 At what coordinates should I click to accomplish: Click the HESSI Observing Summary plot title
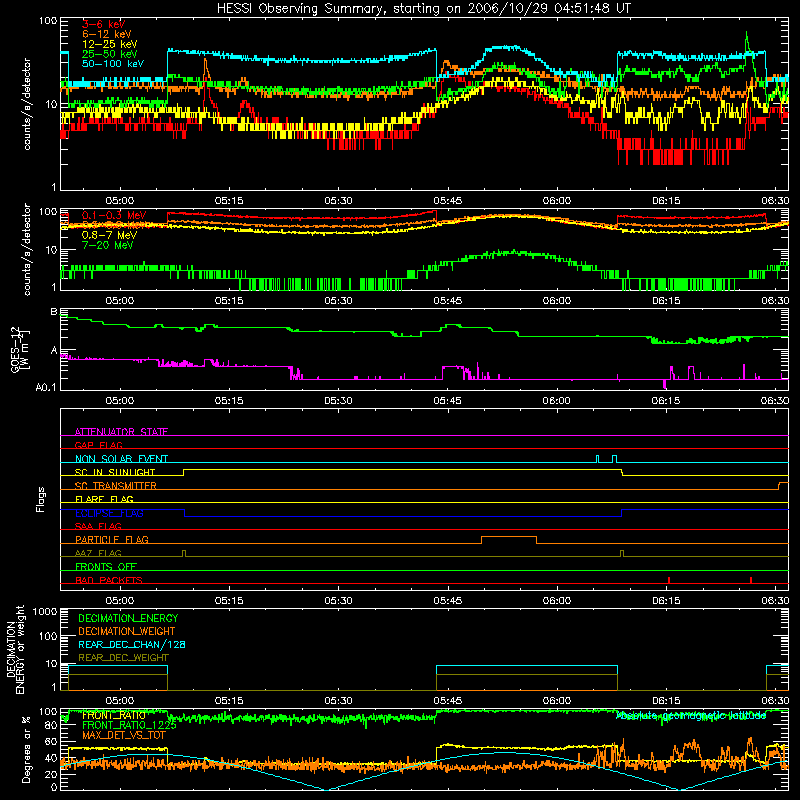[424, 8]
